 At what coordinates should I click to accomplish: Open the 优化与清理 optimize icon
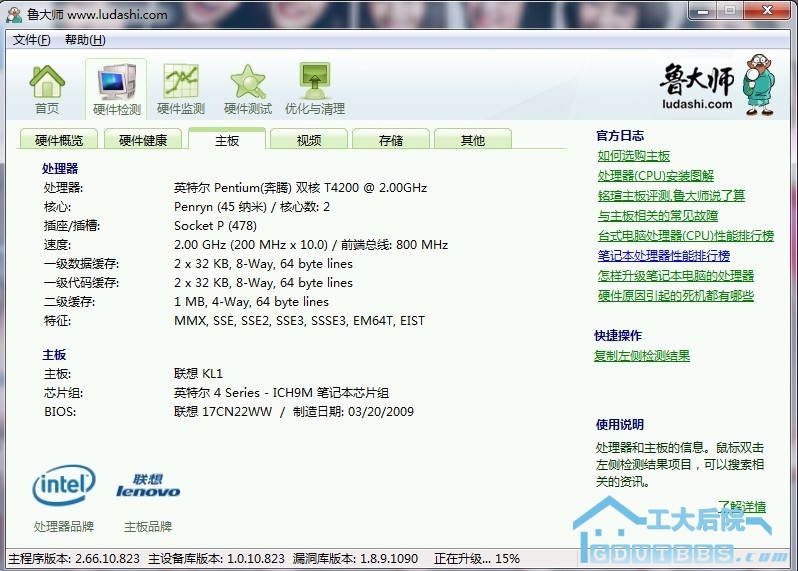point(315,89)
